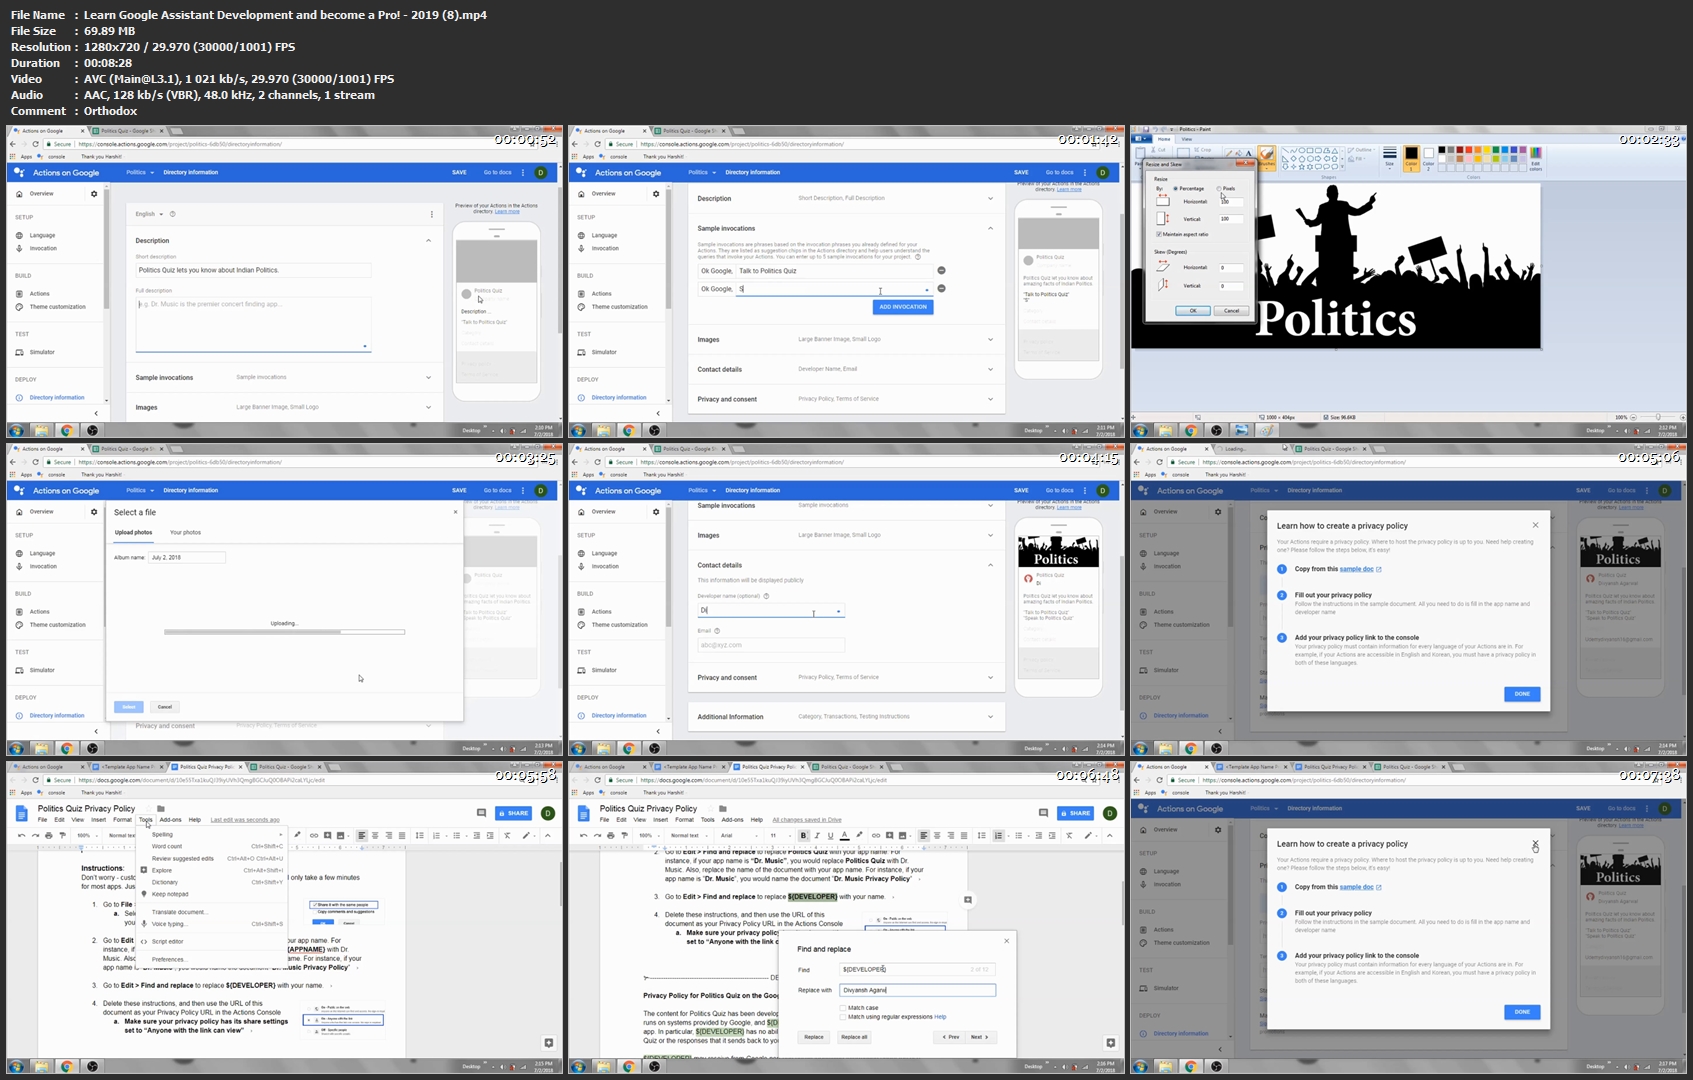Toggle Italic in 00:06:48 Docs toolbar
This screenshot has height=1080, width=1693.
point(817,835)
